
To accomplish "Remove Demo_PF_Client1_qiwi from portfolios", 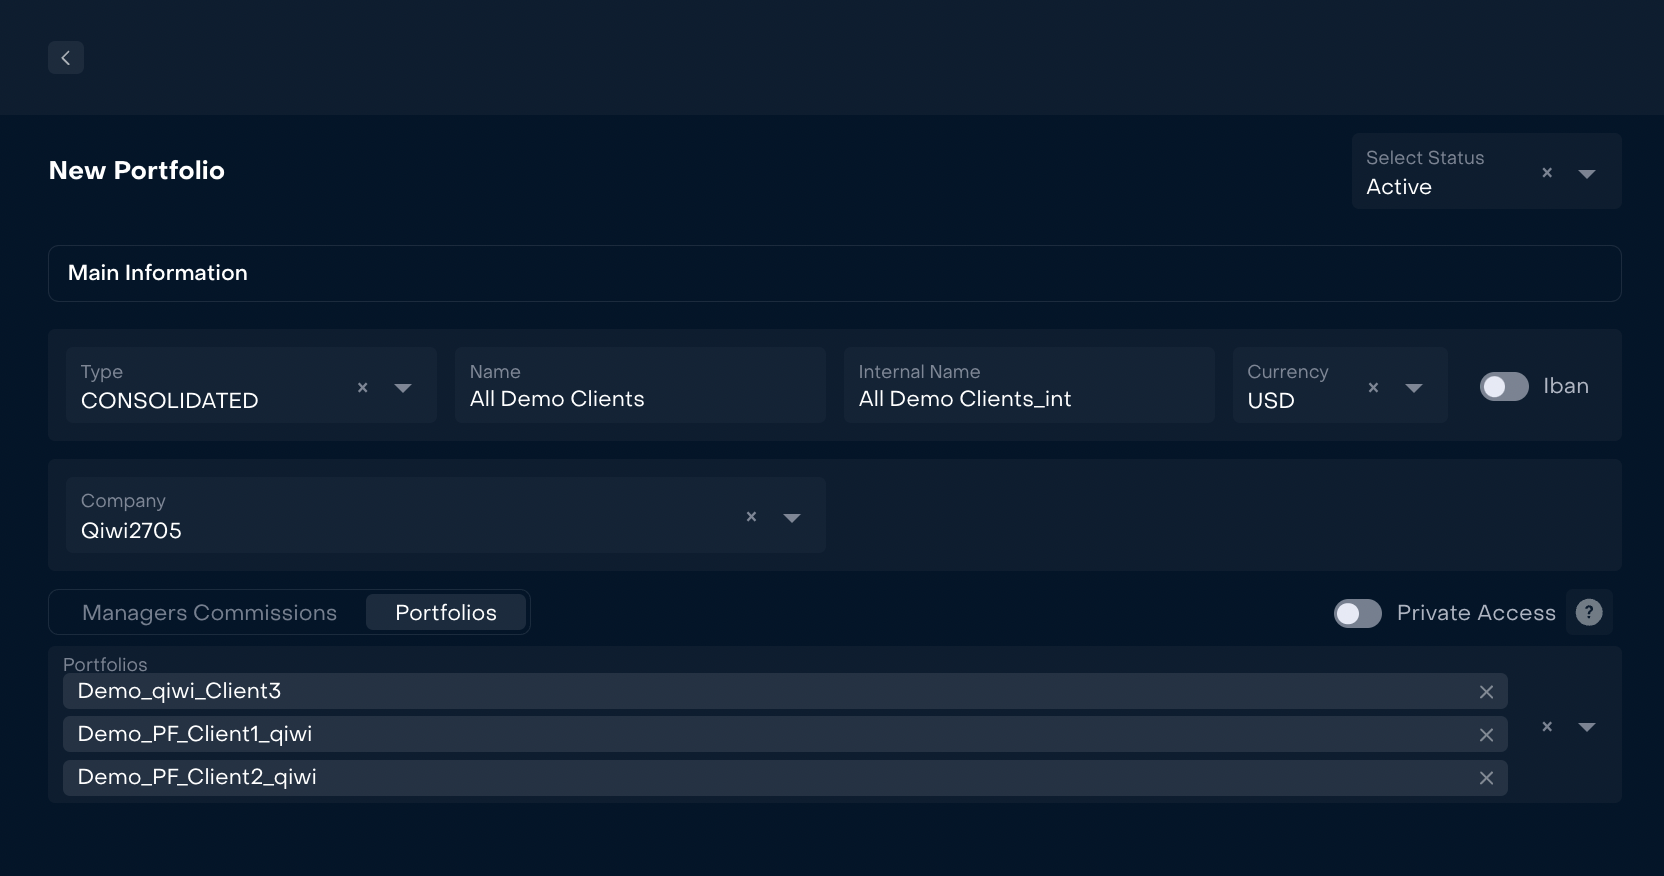I will click(1486, 735).
